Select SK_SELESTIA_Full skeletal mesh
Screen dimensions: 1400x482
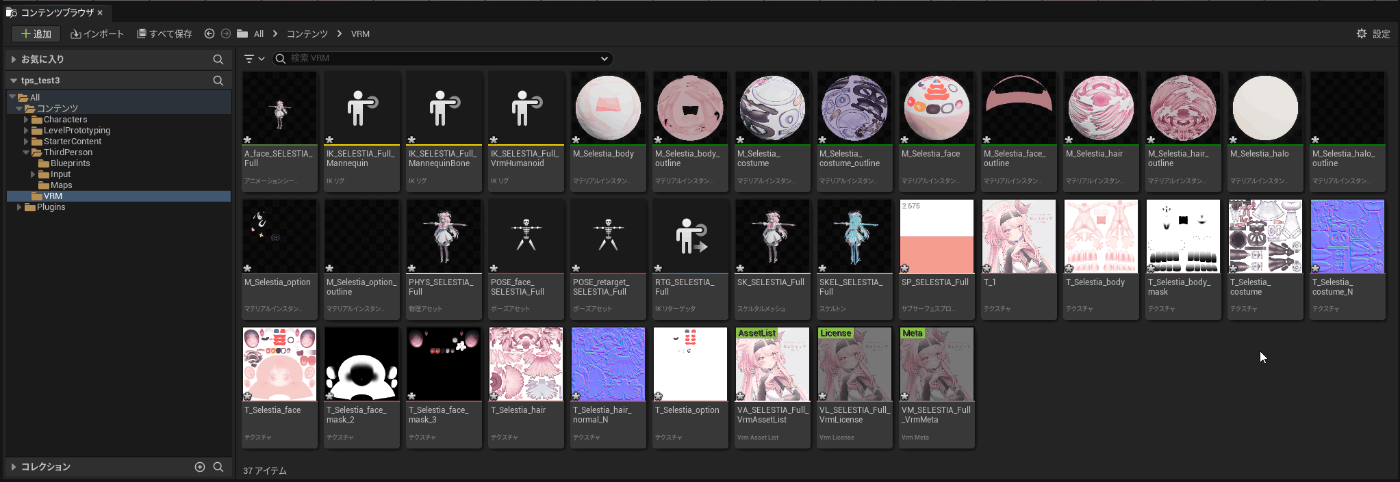tap(772, 259)
